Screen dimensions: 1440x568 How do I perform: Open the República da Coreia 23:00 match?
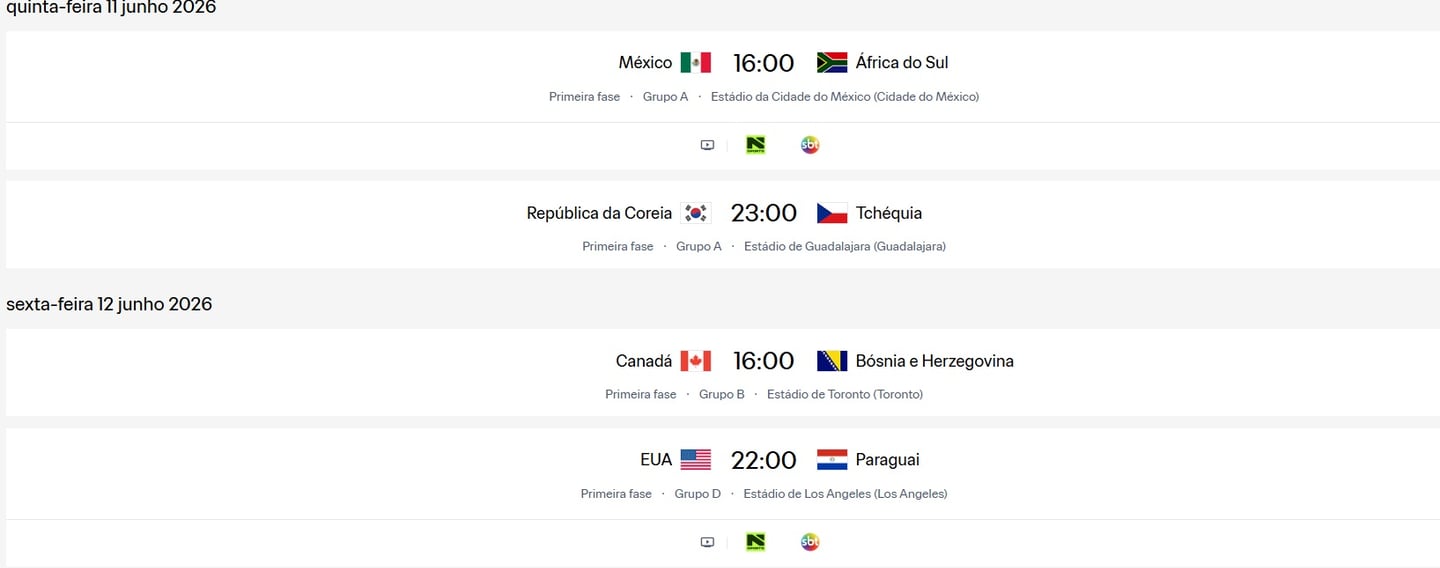point(763,213)
